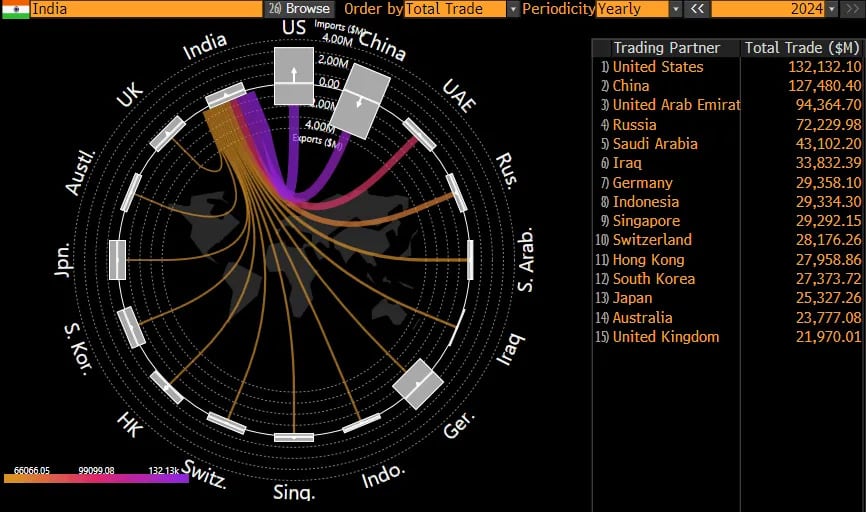Select the Japan node marker on chart
The height and width of the screenshot is (512, 866).
(x=117, y=260)
